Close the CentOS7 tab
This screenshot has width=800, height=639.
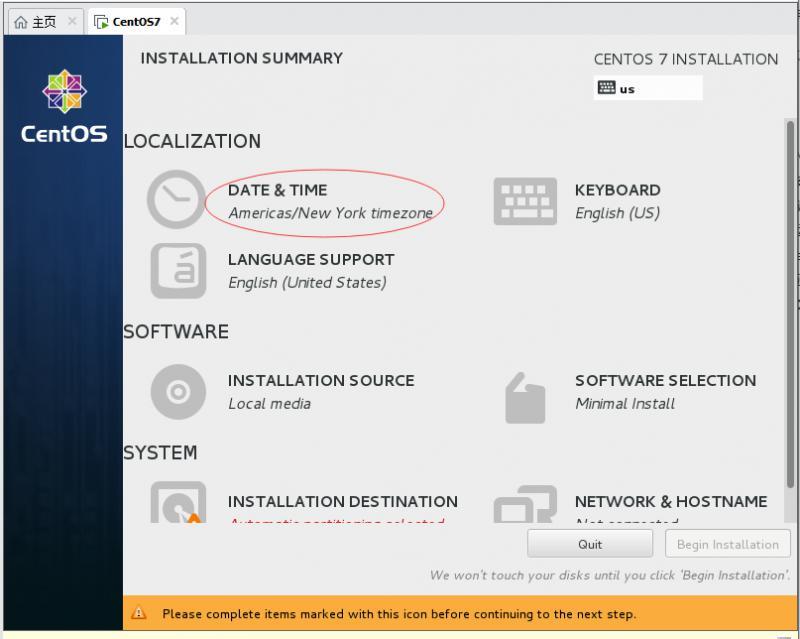(174, 21)
